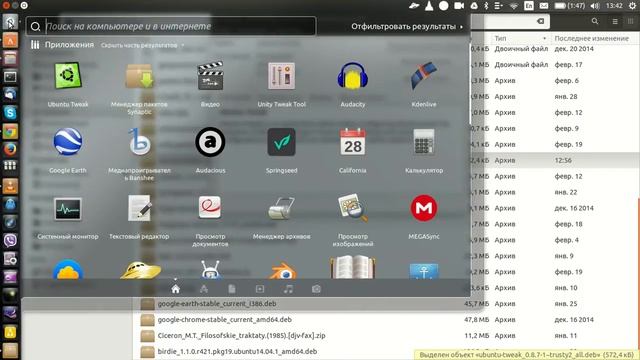The width and height of the screenshot is (640, 360).
Task: Click search icon in file manager
Action: [x=595, y=21]
